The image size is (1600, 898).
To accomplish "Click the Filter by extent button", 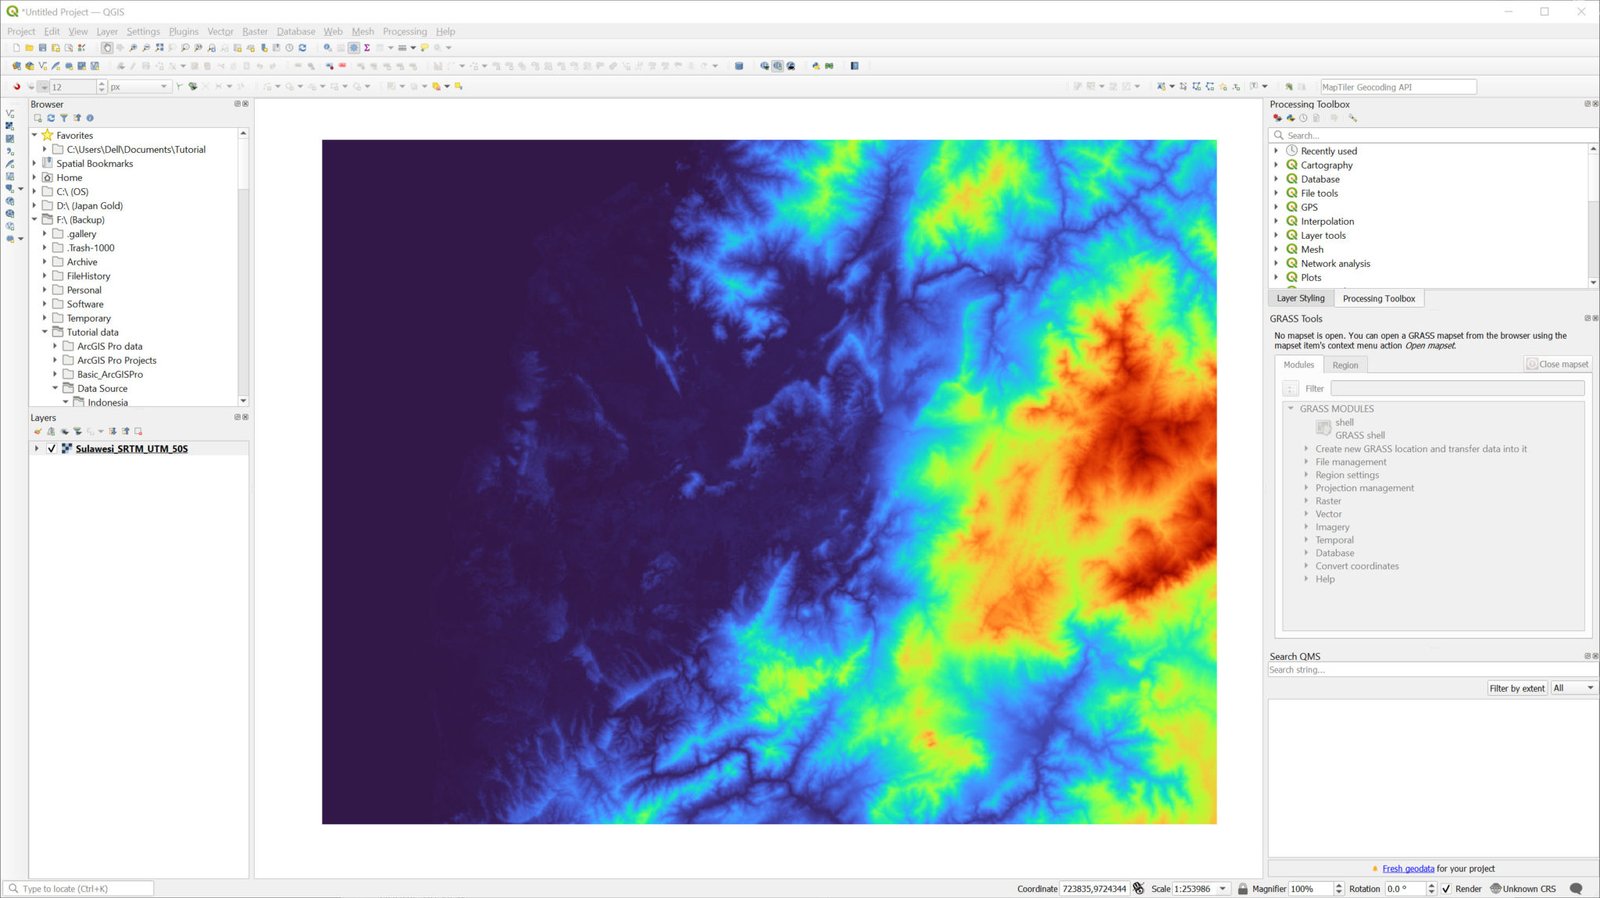I will [x=1516, y=688].
